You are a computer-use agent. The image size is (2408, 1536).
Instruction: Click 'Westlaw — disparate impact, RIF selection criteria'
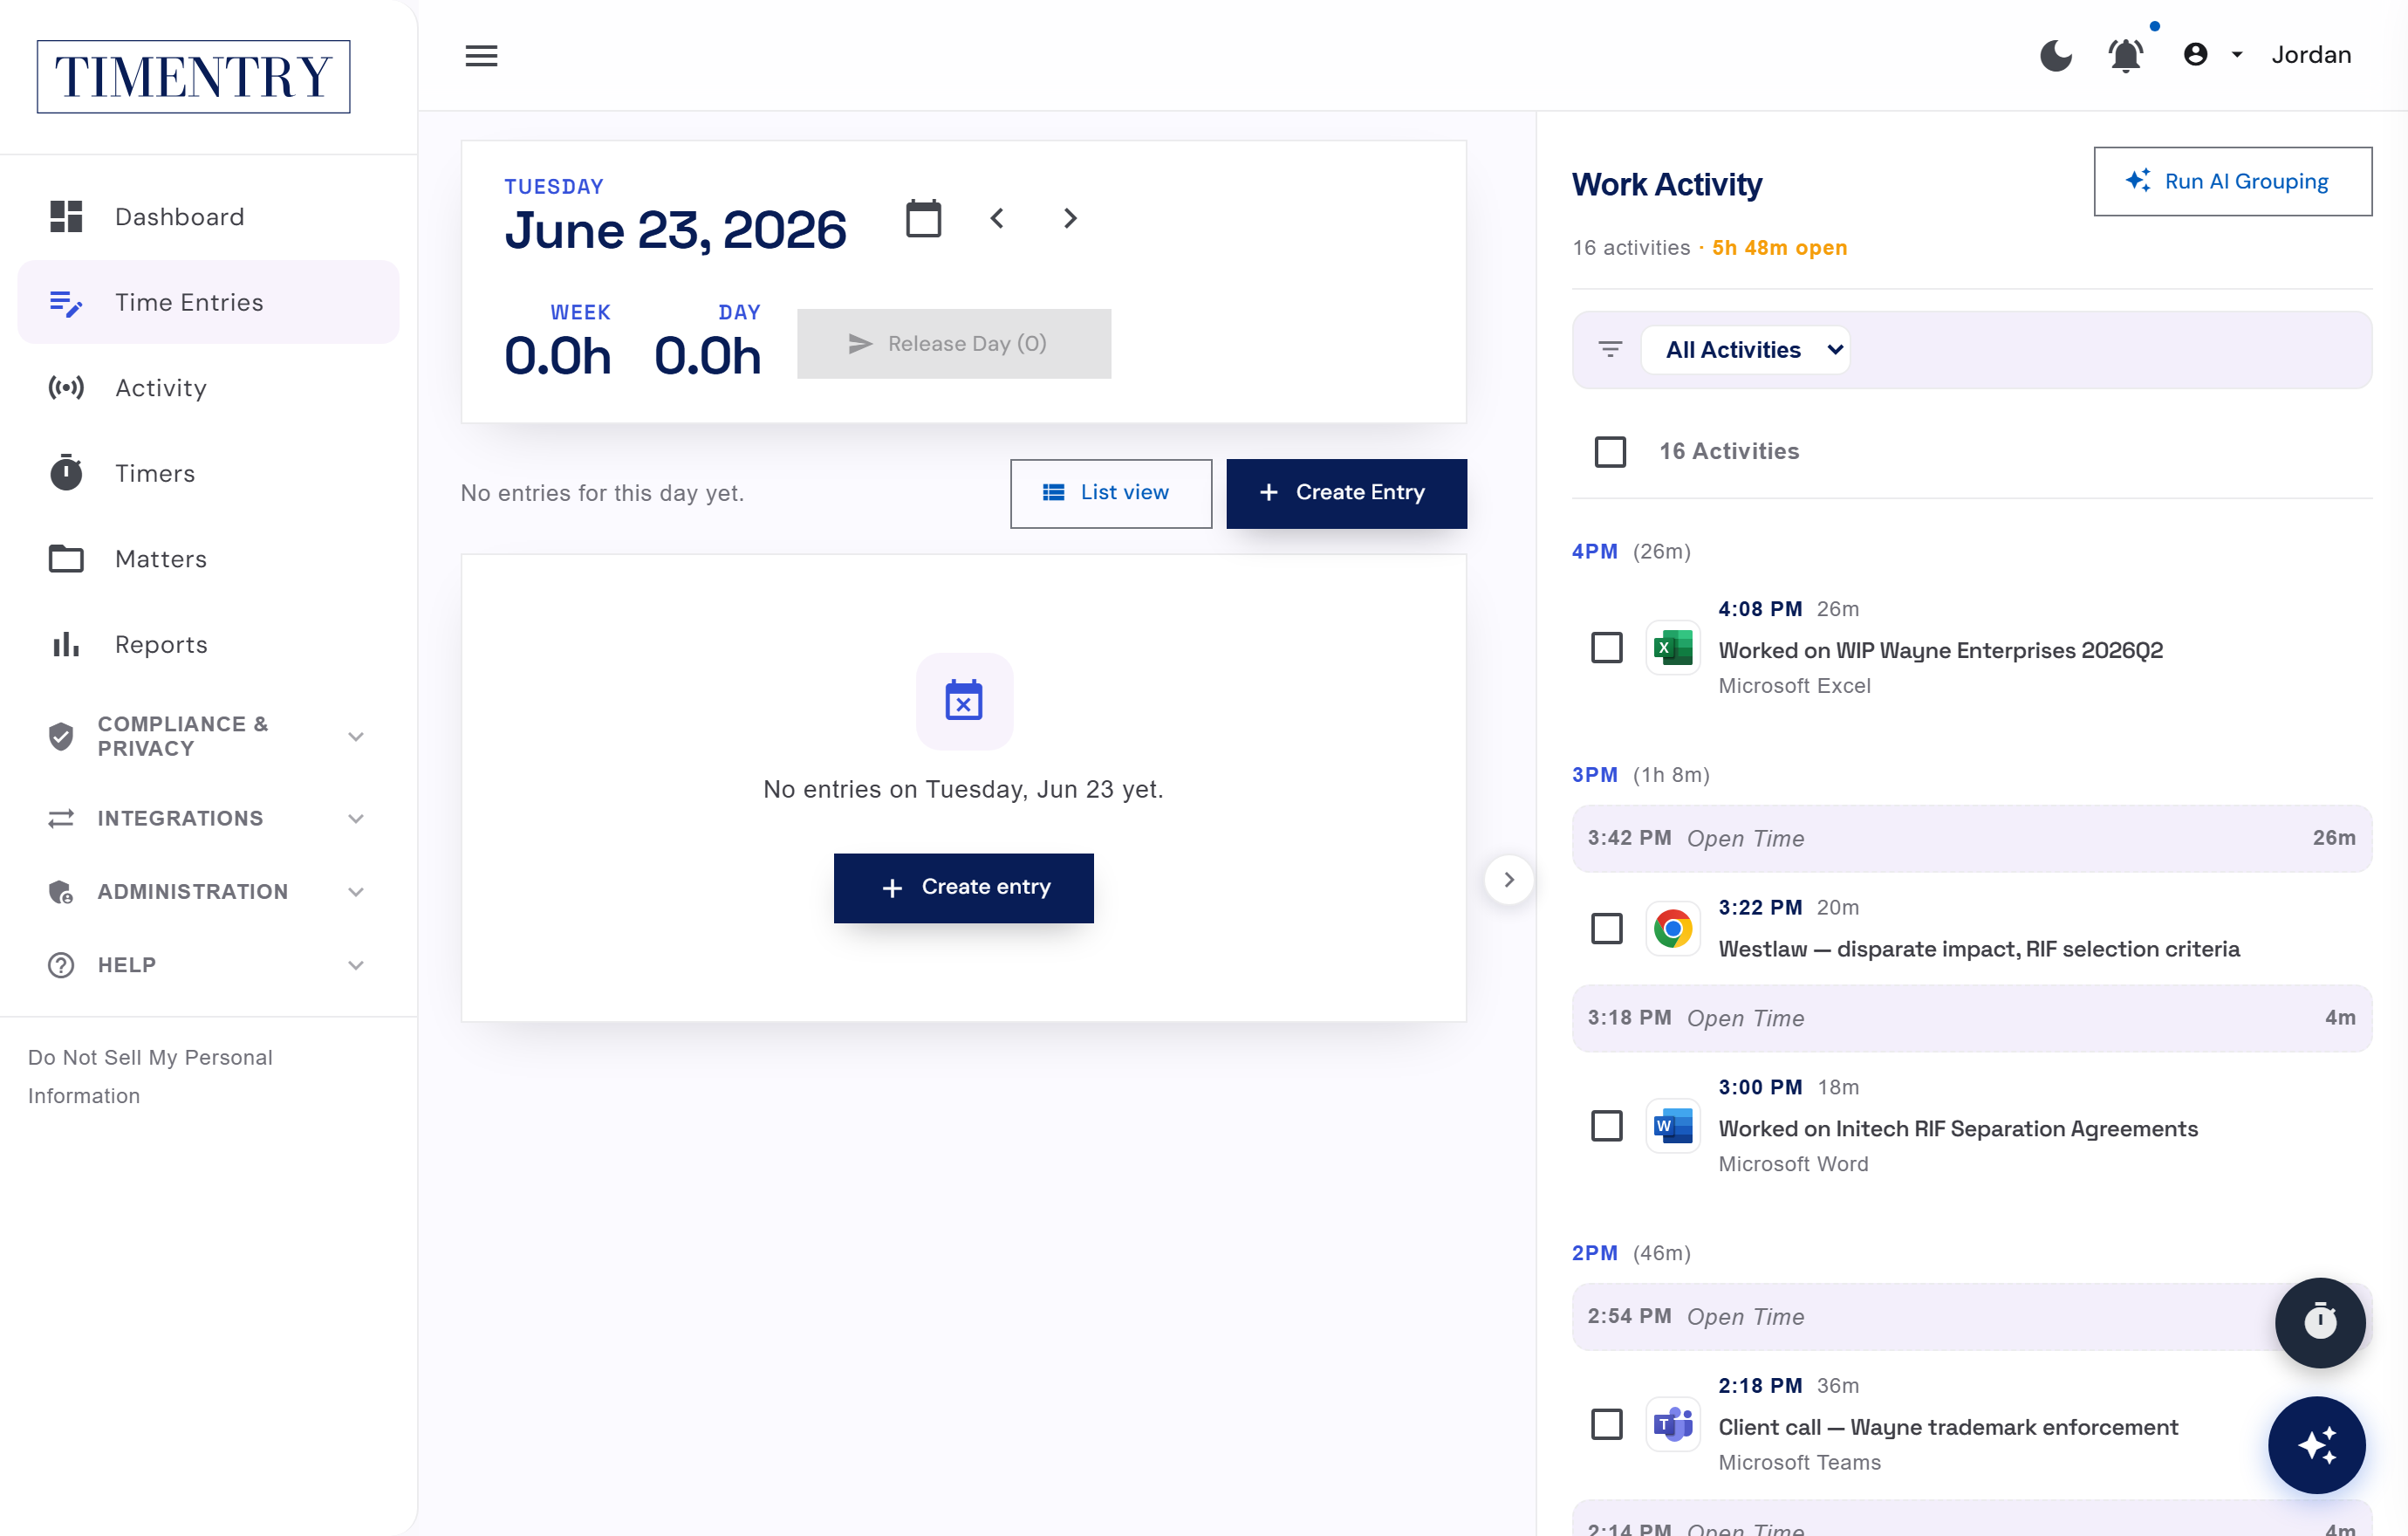1979,949
